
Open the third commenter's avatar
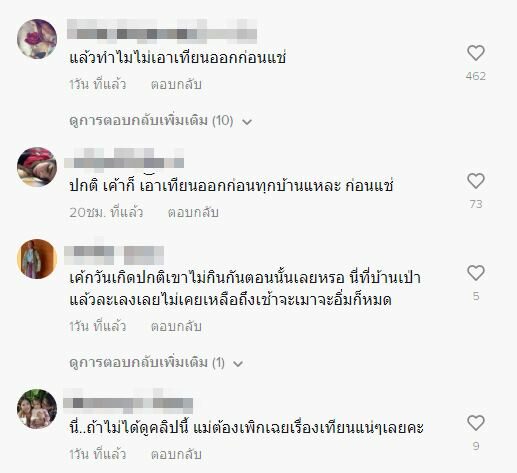point(37,259)
